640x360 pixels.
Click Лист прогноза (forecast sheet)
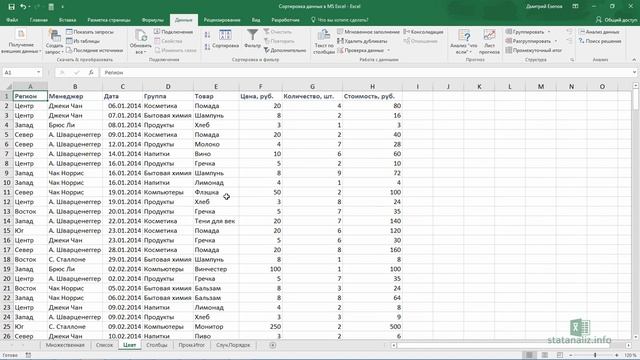[x=489, y=41]
